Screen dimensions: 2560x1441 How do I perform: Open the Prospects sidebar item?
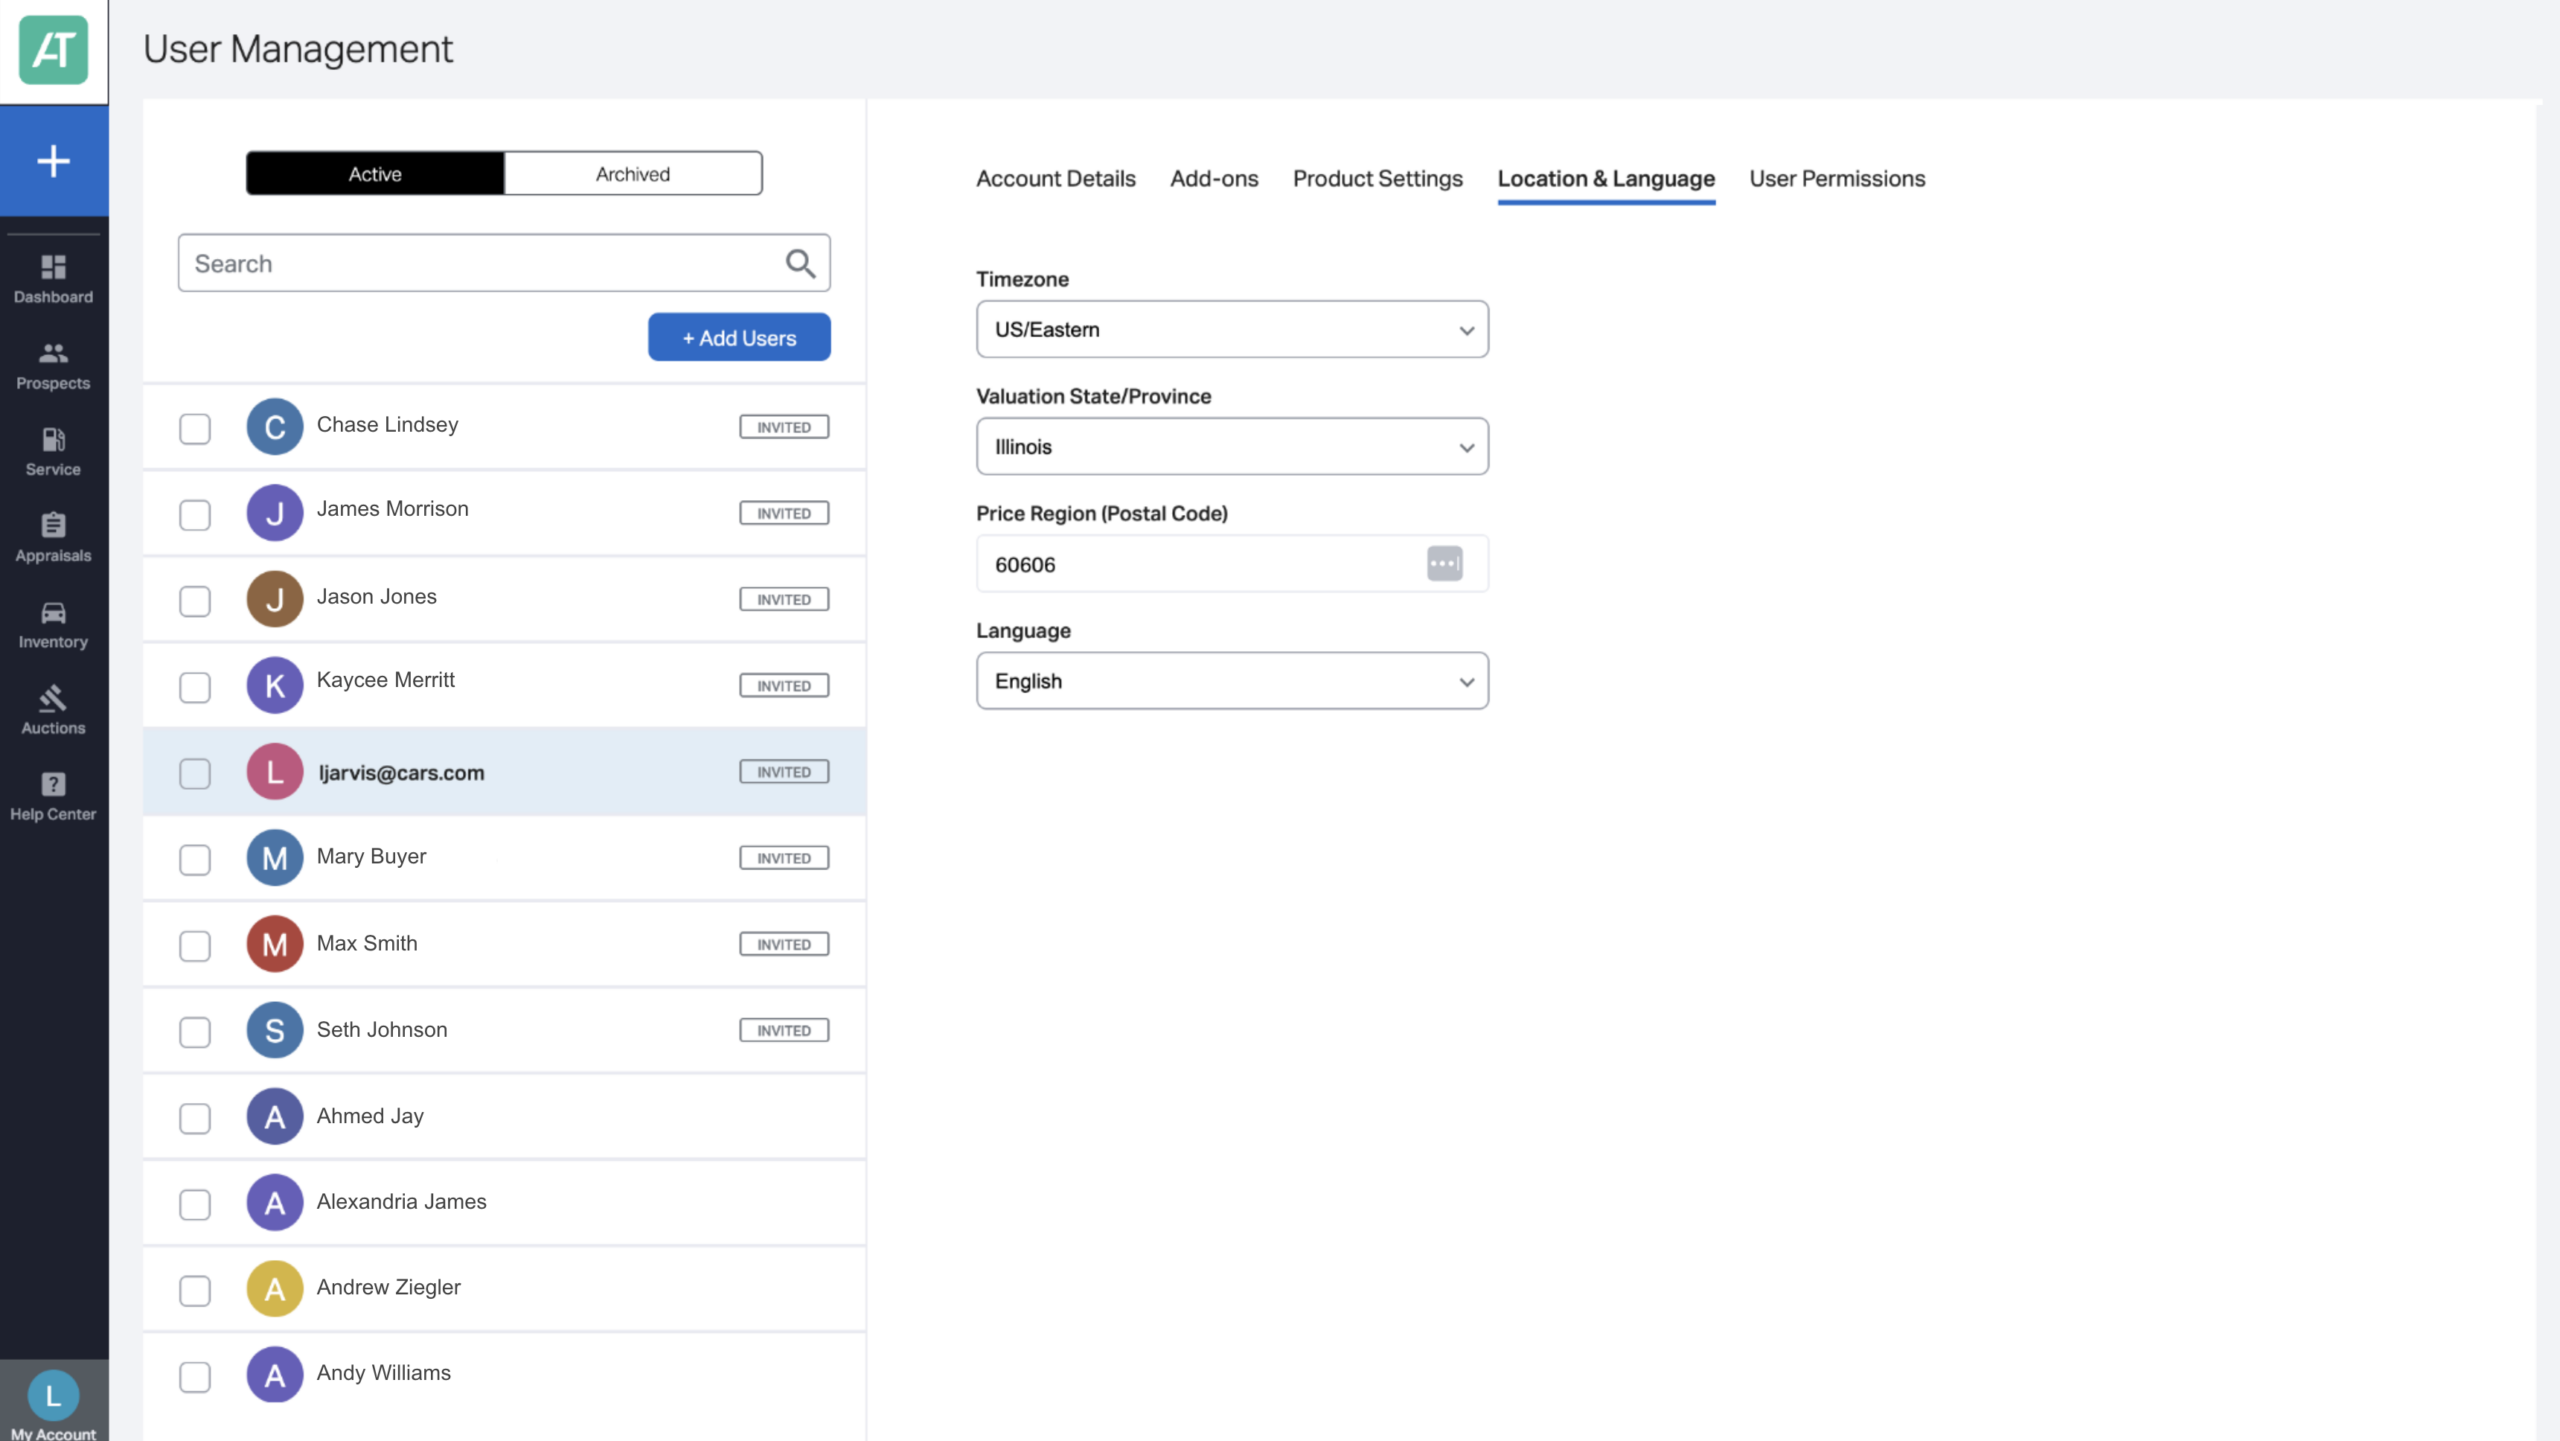[53, 366]
